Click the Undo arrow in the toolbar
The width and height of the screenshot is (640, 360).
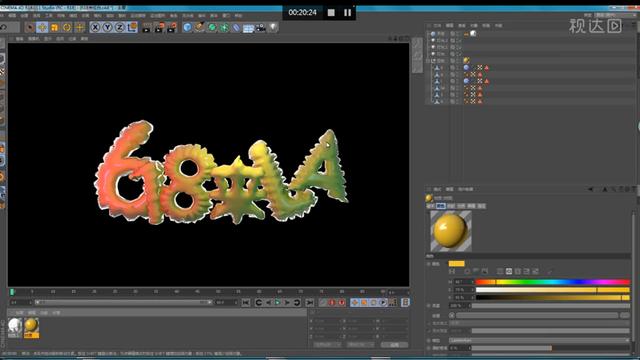(4, 27)
